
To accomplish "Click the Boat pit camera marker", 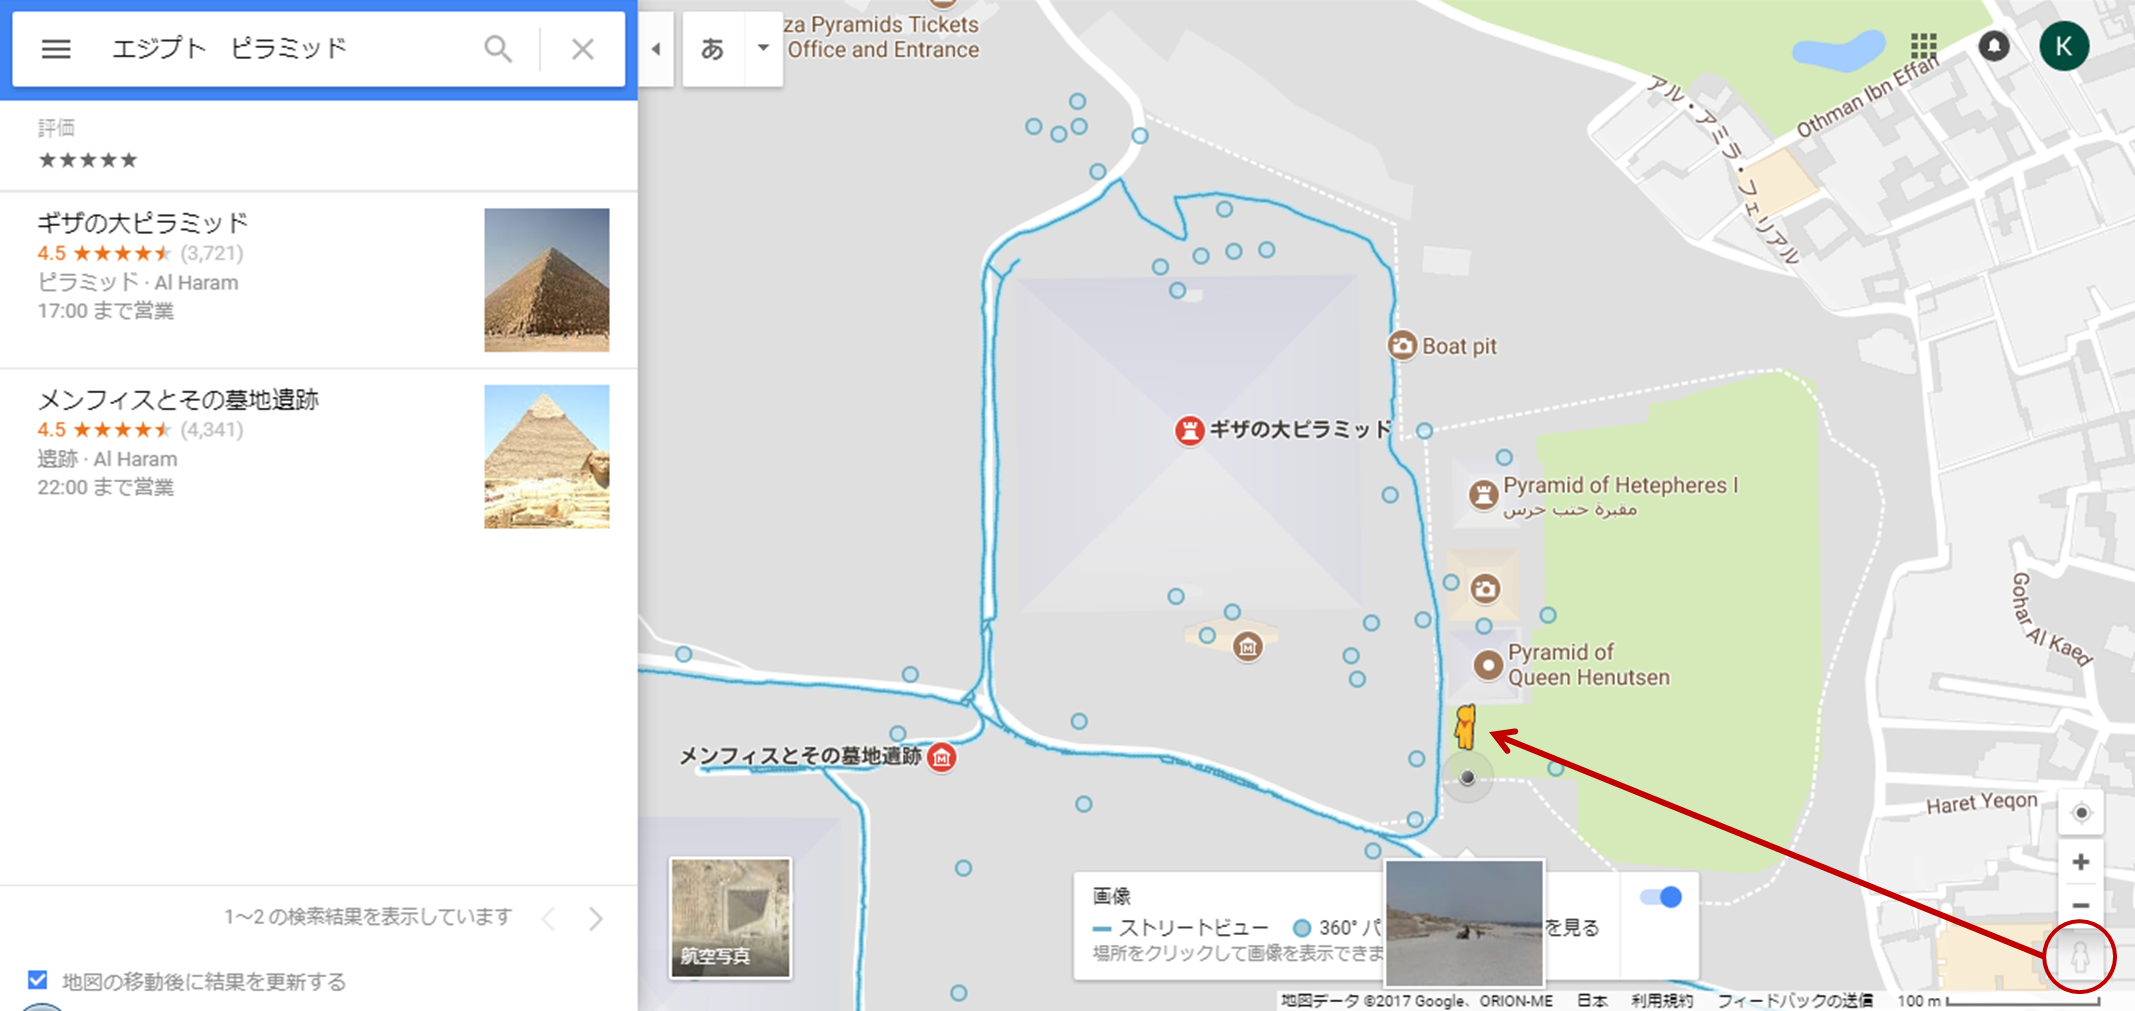I will point(1402,346).
